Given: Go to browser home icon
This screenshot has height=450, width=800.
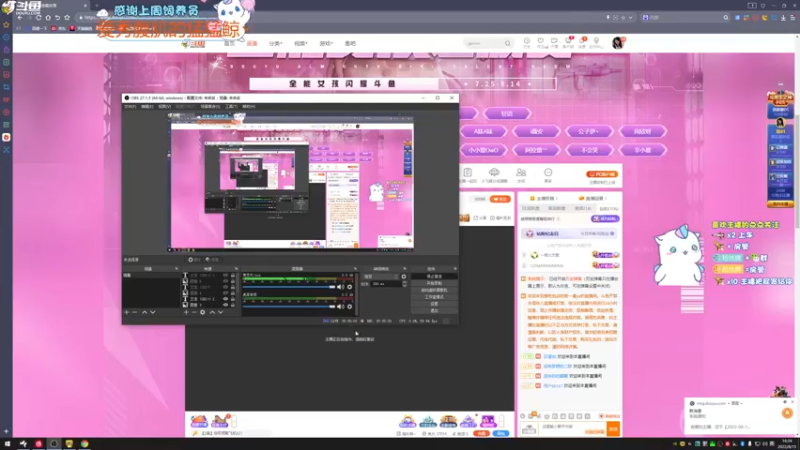Looking at the screenshot, I should click(x=48, y=17).
